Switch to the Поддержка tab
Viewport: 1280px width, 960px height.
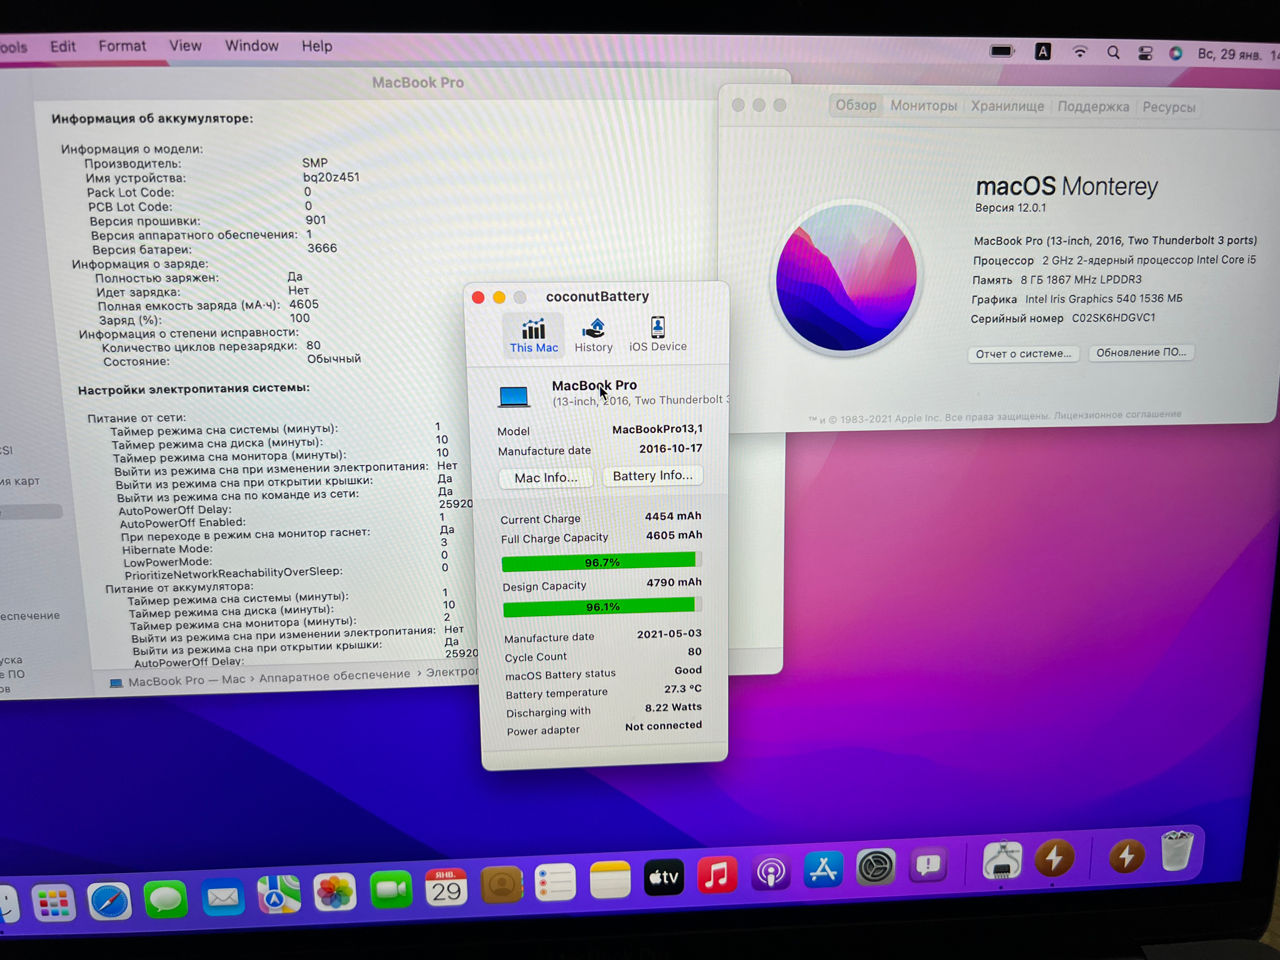tap(1093, 107)
